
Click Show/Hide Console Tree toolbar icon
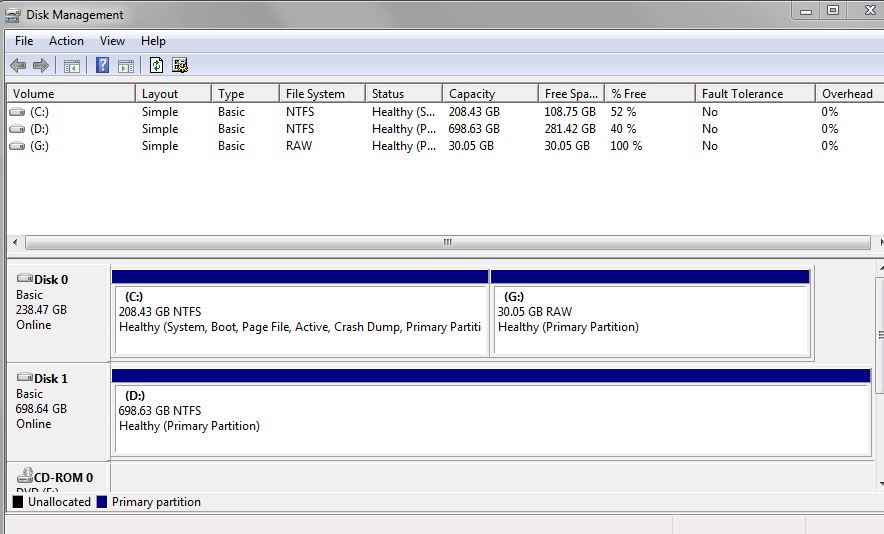click(72, 66)
